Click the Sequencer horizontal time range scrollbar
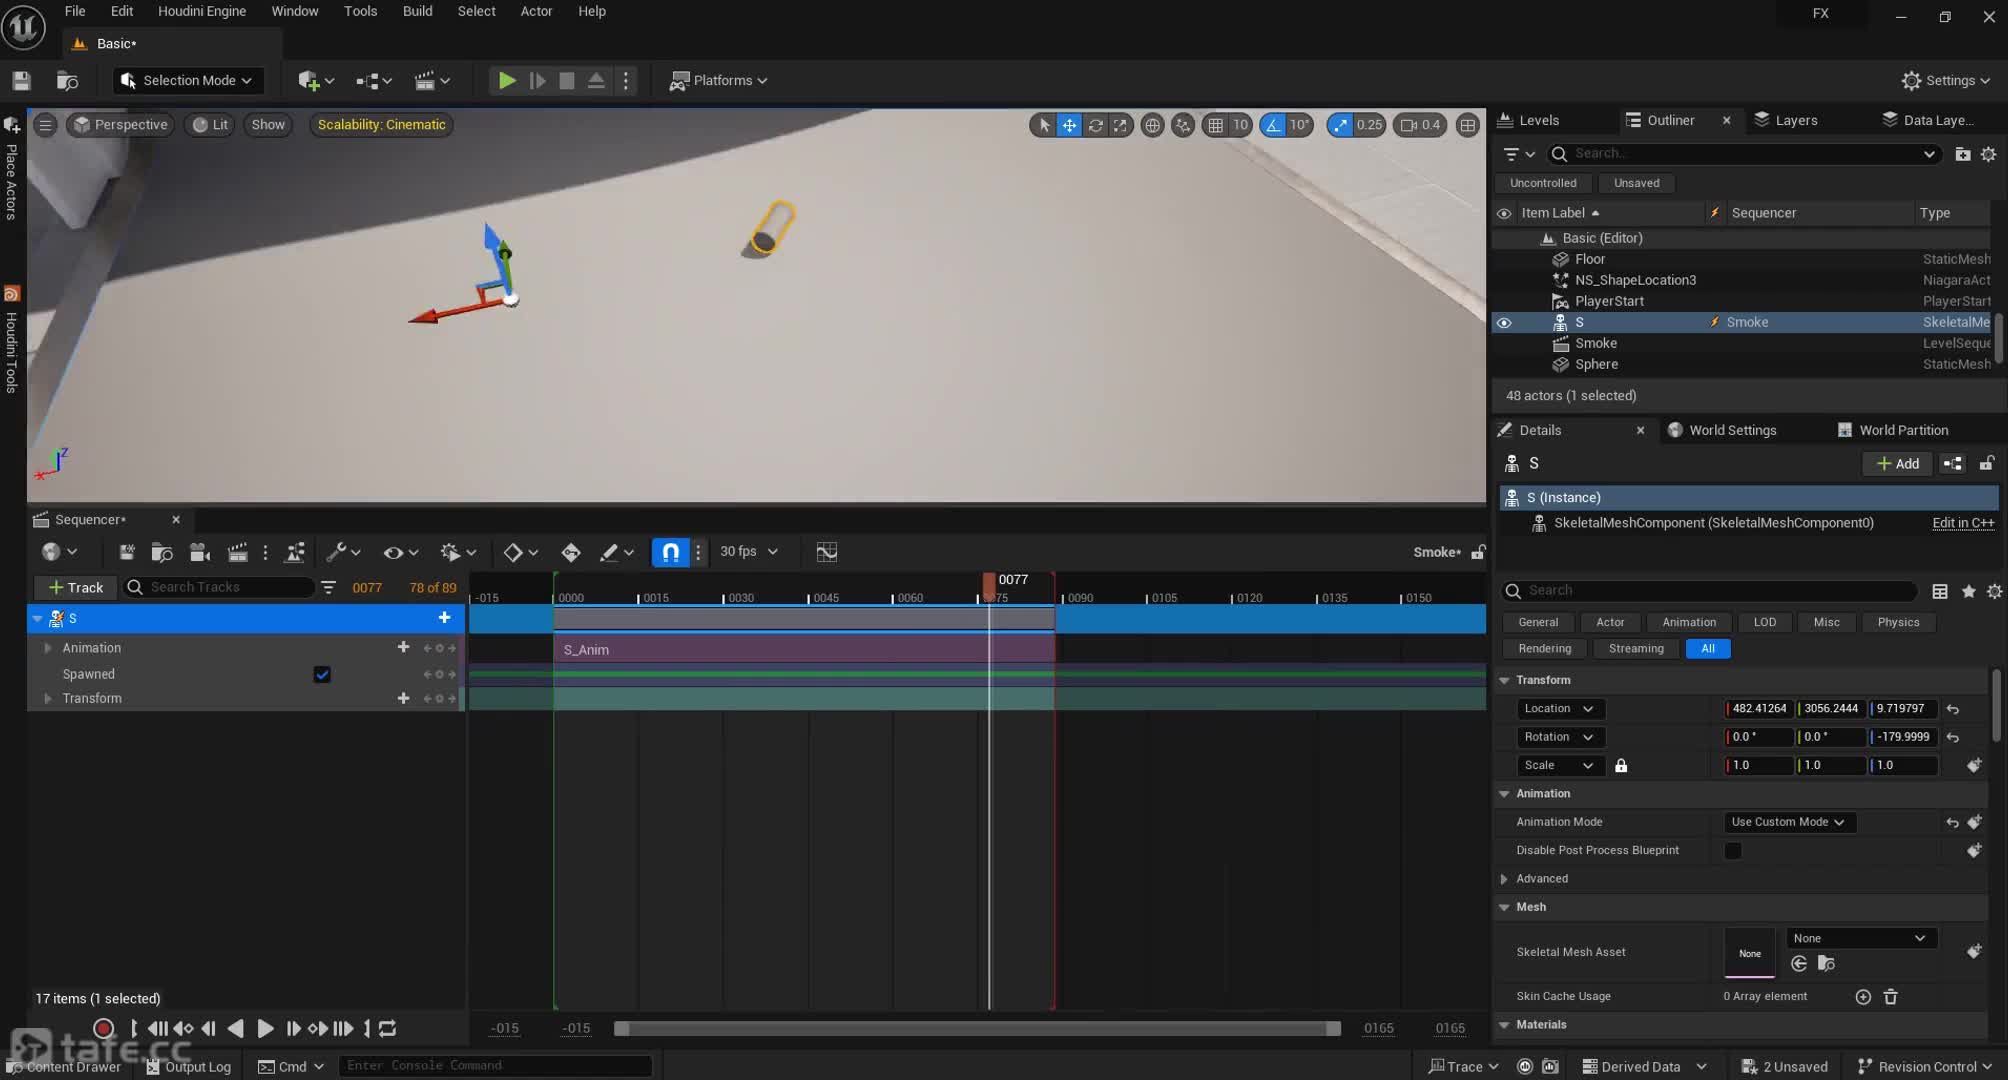This screenshot has width=2008, height=1080. pos(977,1029)
